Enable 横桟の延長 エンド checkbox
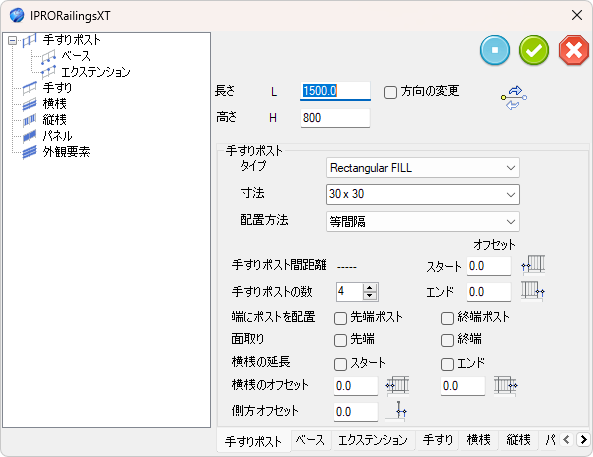593x457 pixels. pyautogui.click(x=447, y=364)
